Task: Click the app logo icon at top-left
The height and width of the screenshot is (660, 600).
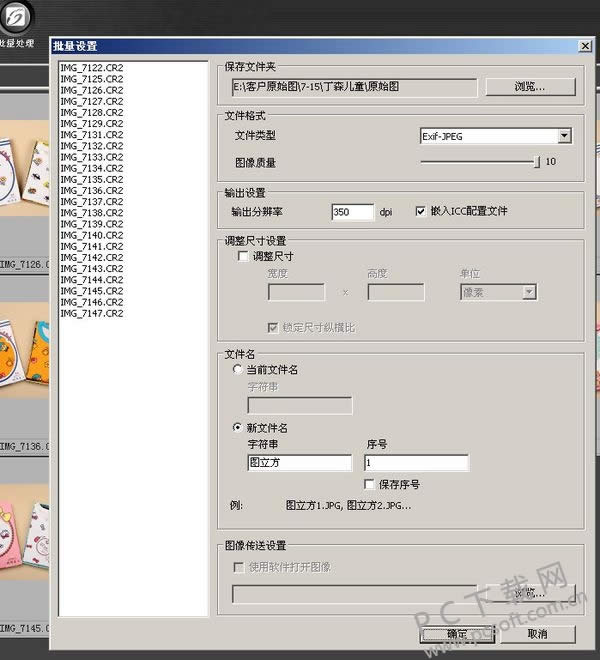Action: [x=17, y=15]
